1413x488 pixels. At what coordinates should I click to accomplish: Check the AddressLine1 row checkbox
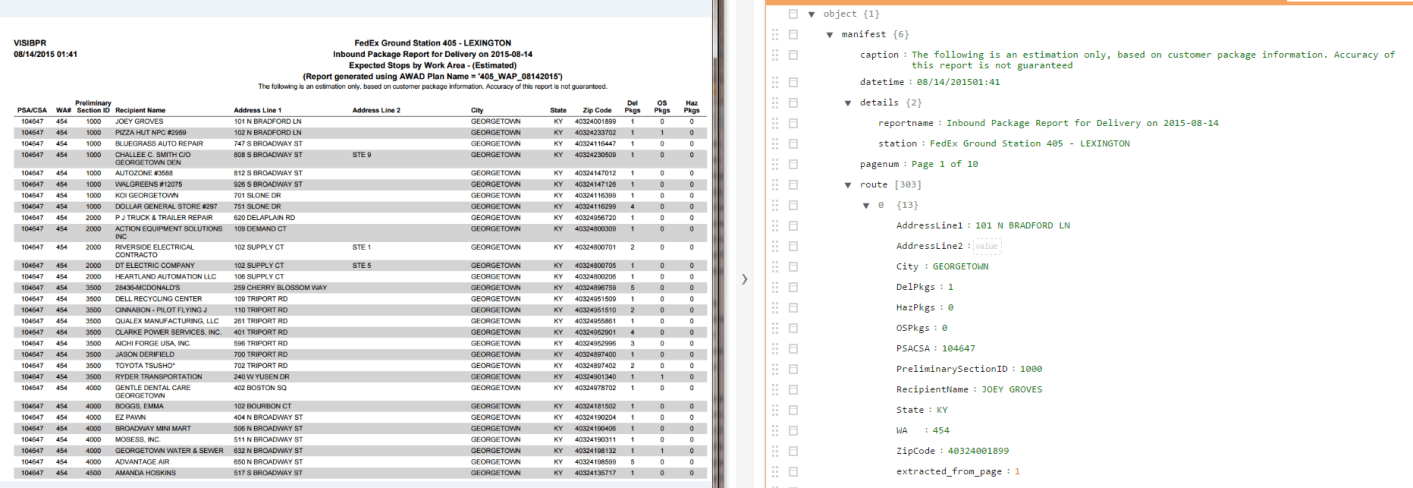point(793,225)
